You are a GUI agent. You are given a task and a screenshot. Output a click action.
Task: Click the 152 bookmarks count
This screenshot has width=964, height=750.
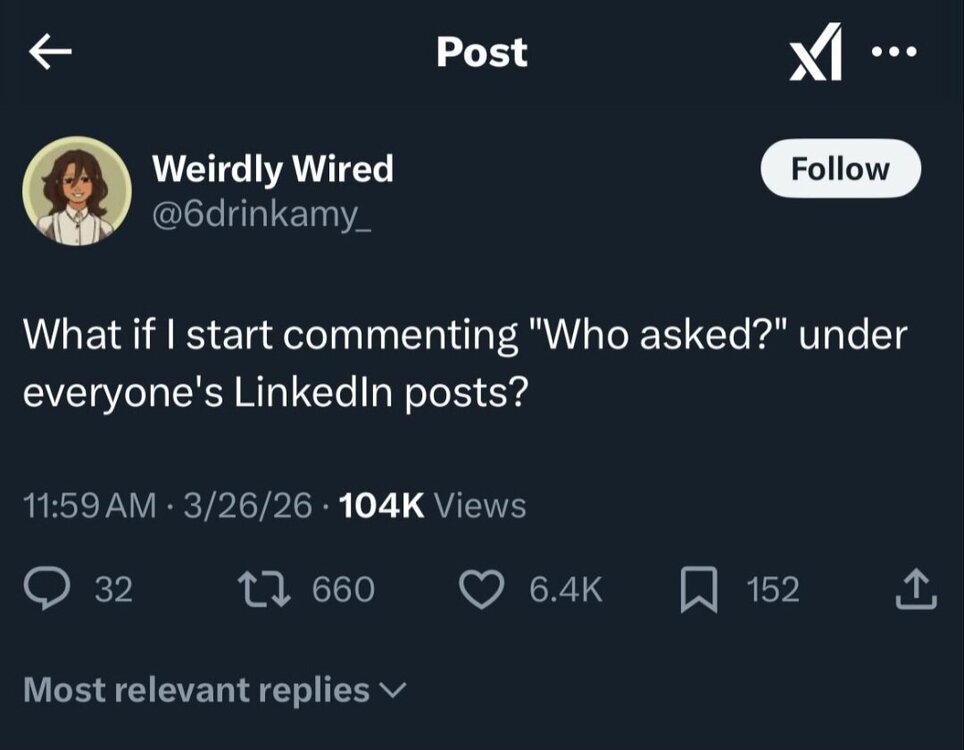click(x=772, y=590)
